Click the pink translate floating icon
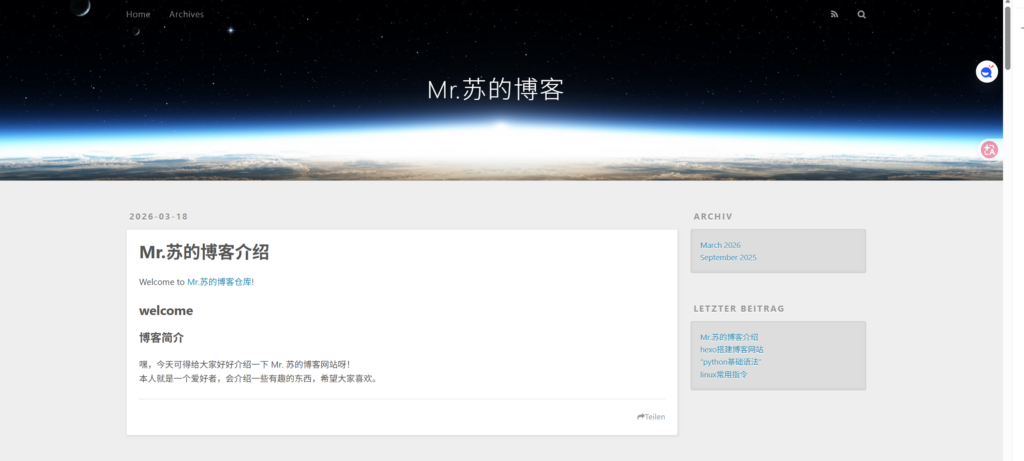This screenshot has height=461, width=1024. point(989,150)
